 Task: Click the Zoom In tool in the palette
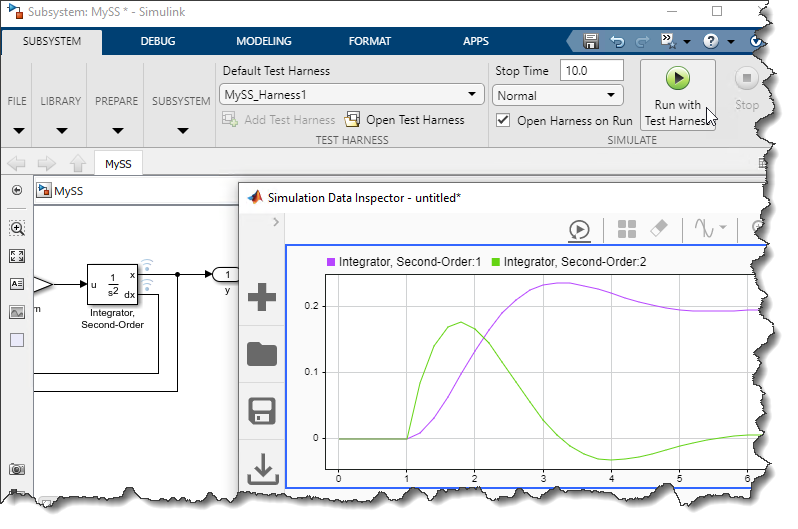(x=17, y=228)
